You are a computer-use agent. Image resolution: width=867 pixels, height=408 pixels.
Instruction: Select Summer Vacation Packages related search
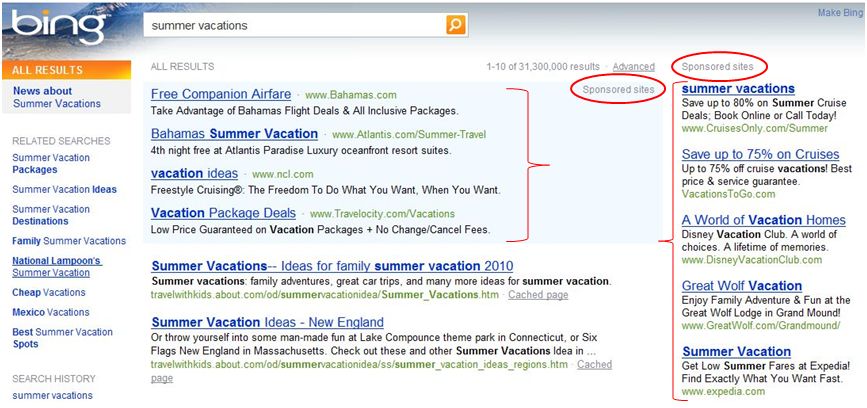click(51, 164)
